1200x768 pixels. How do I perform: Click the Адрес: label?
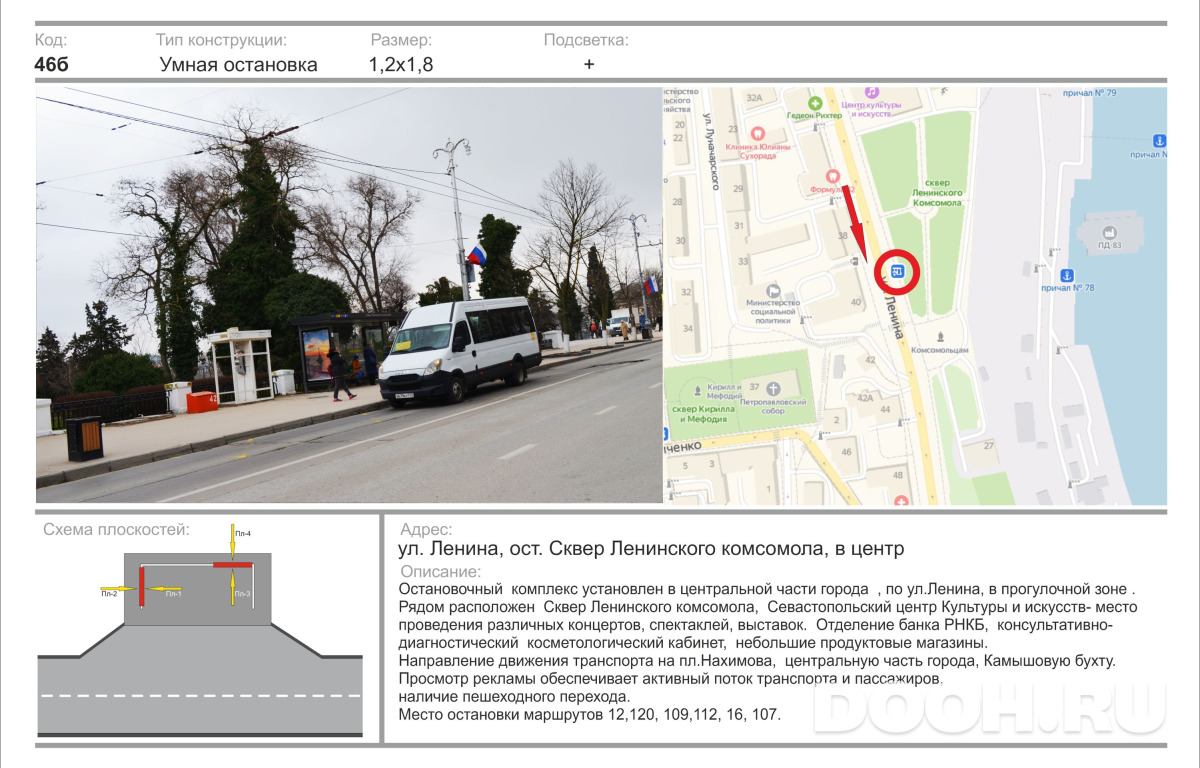[x=426, y=530]
